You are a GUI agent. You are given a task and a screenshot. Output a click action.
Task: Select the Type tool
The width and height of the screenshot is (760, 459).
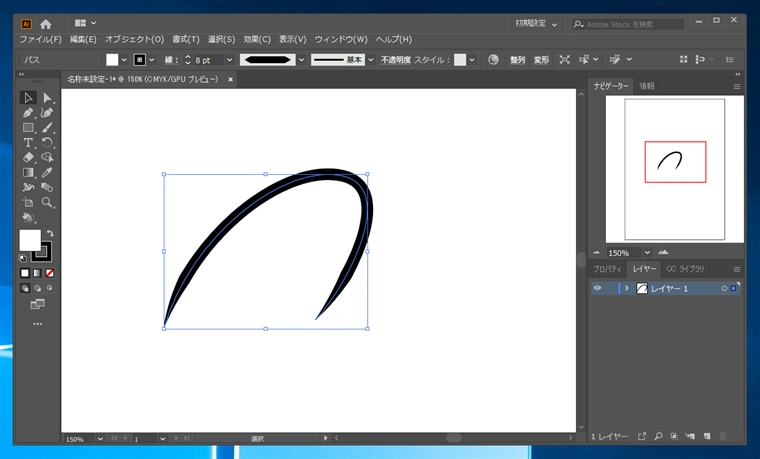(28, 142)
